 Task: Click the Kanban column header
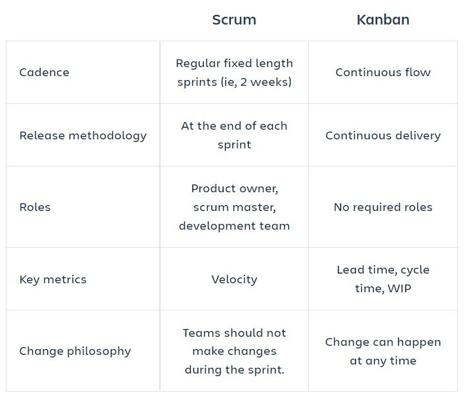tap(383, 20)
